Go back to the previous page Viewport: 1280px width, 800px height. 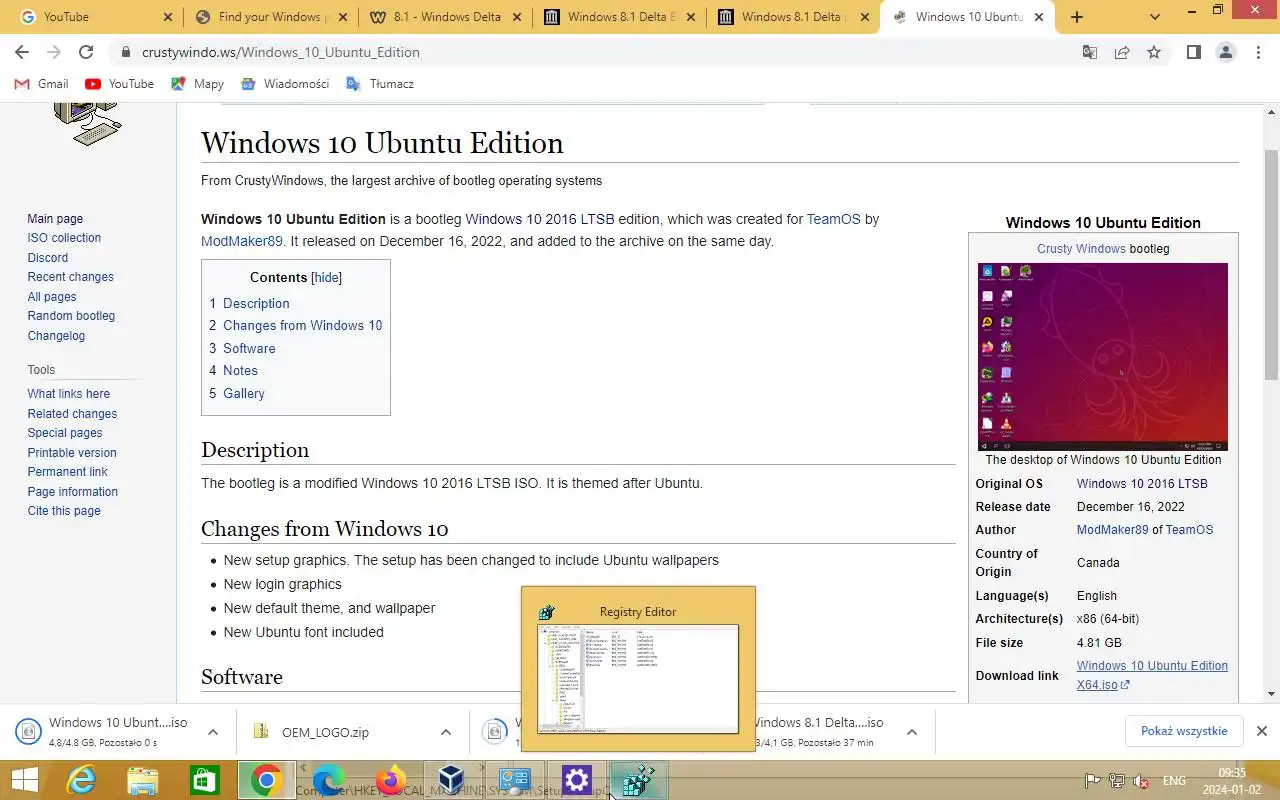22,52
